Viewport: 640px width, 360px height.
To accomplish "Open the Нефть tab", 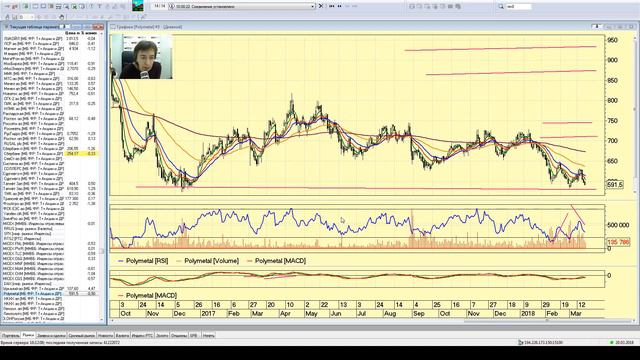I will click(x=209, y=336).
